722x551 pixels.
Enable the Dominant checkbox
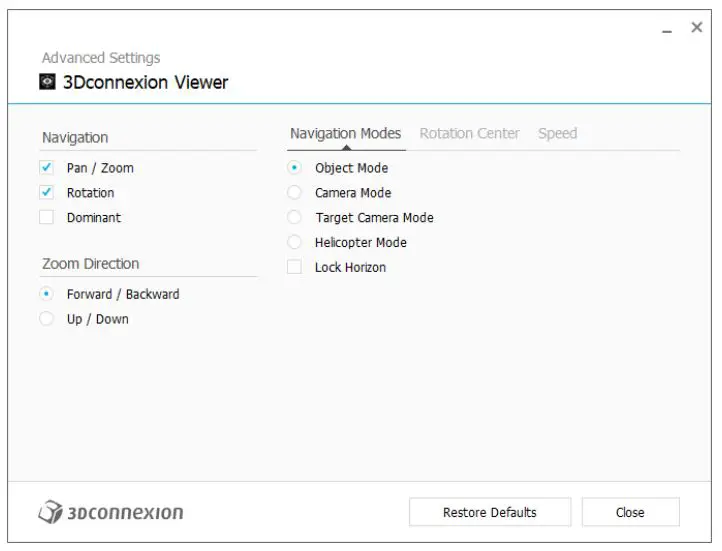[x=47, y=217]
